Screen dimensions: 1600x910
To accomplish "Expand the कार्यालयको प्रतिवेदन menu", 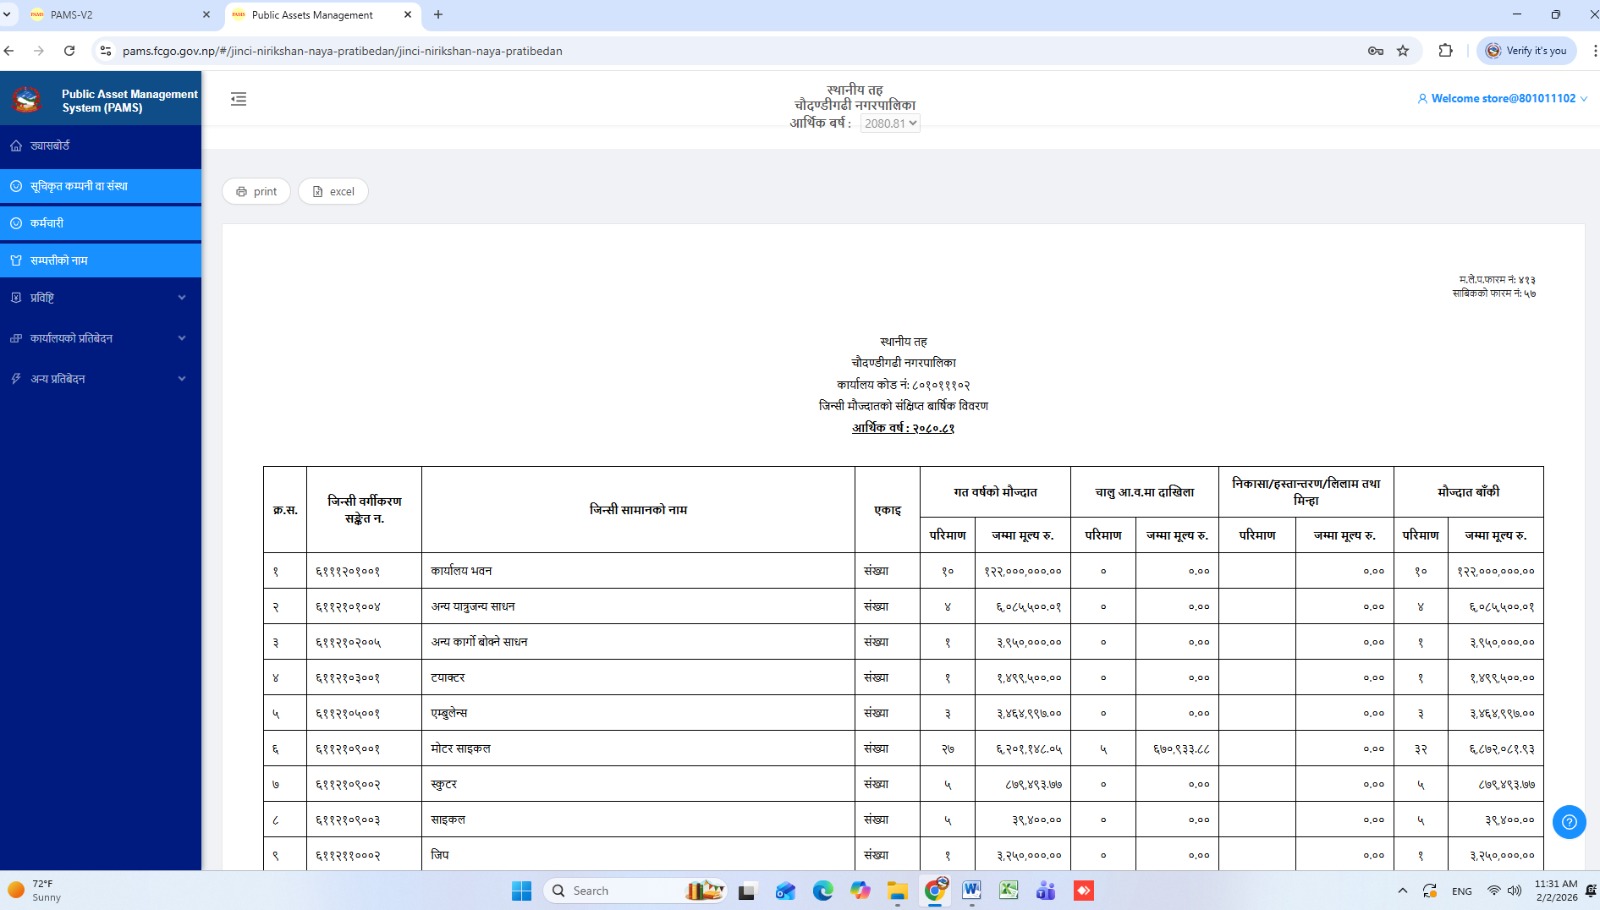I will click(x=100, y=339).
